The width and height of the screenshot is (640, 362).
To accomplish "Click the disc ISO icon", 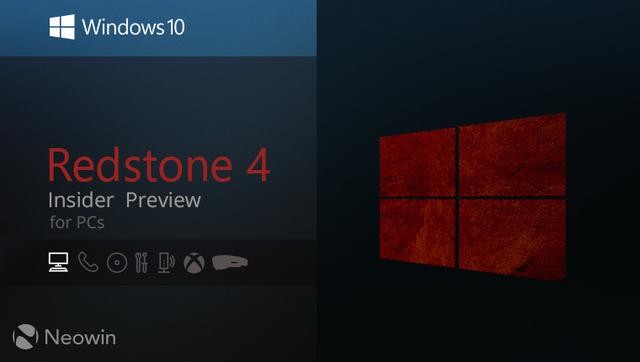I will (x=117, y=263).
